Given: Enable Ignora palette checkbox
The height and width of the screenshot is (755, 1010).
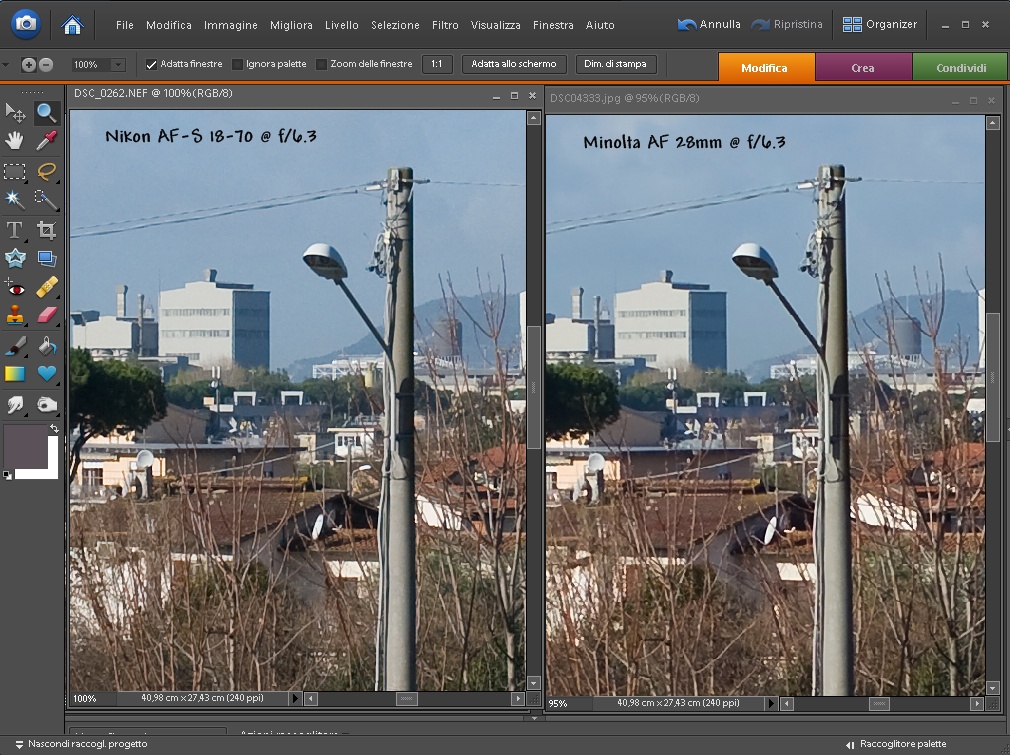Looking at the screenshot, I should coord(237,64).
